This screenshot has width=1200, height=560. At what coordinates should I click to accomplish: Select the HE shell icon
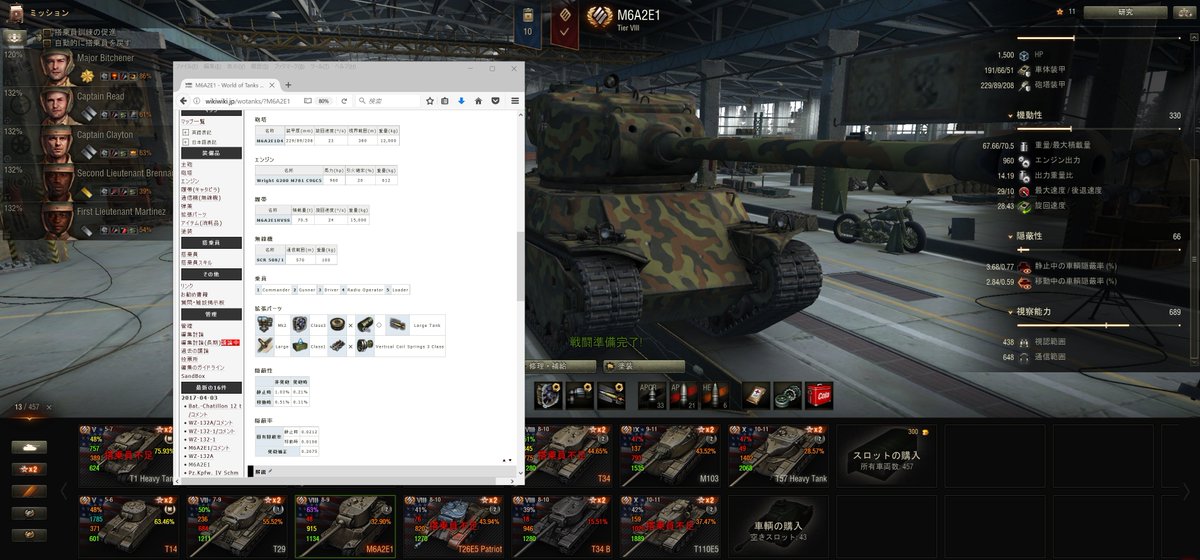pyautogui.click(x=714, y=395)
